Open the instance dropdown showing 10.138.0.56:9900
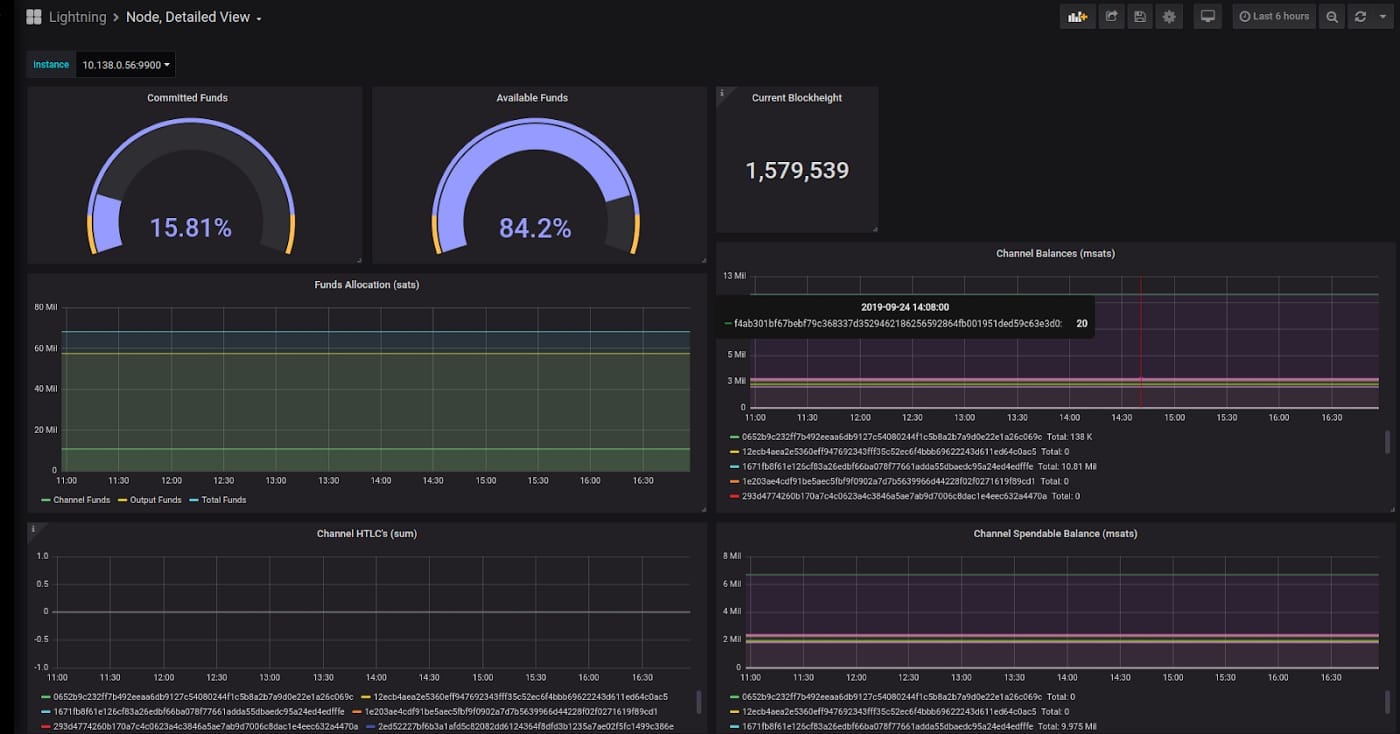 point(125,65)
